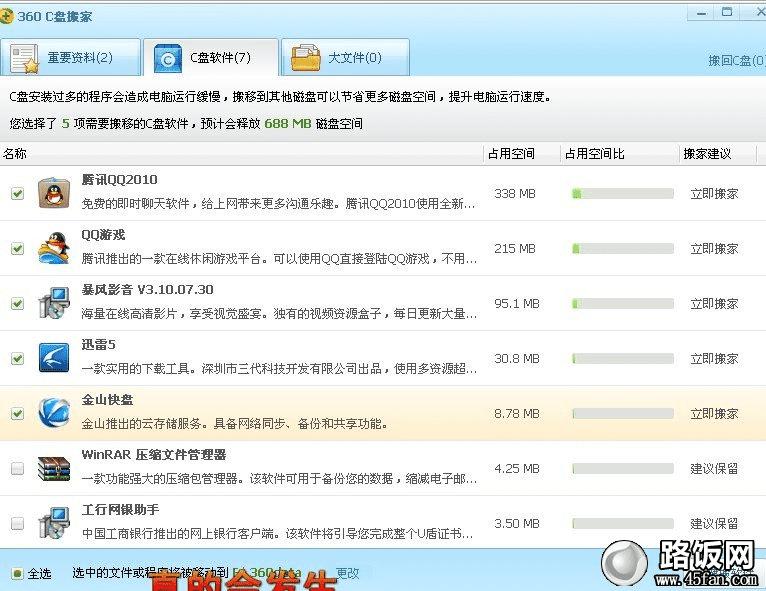This screenshot has height=591, width=766.
Task: Click the QQ游戏 space usage bar
Action: pos(623,249)
